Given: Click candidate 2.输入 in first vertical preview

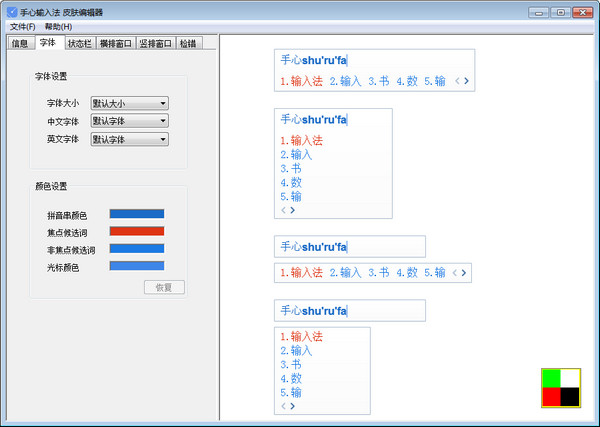Looking at the screenshot, I should coord(296,155).
